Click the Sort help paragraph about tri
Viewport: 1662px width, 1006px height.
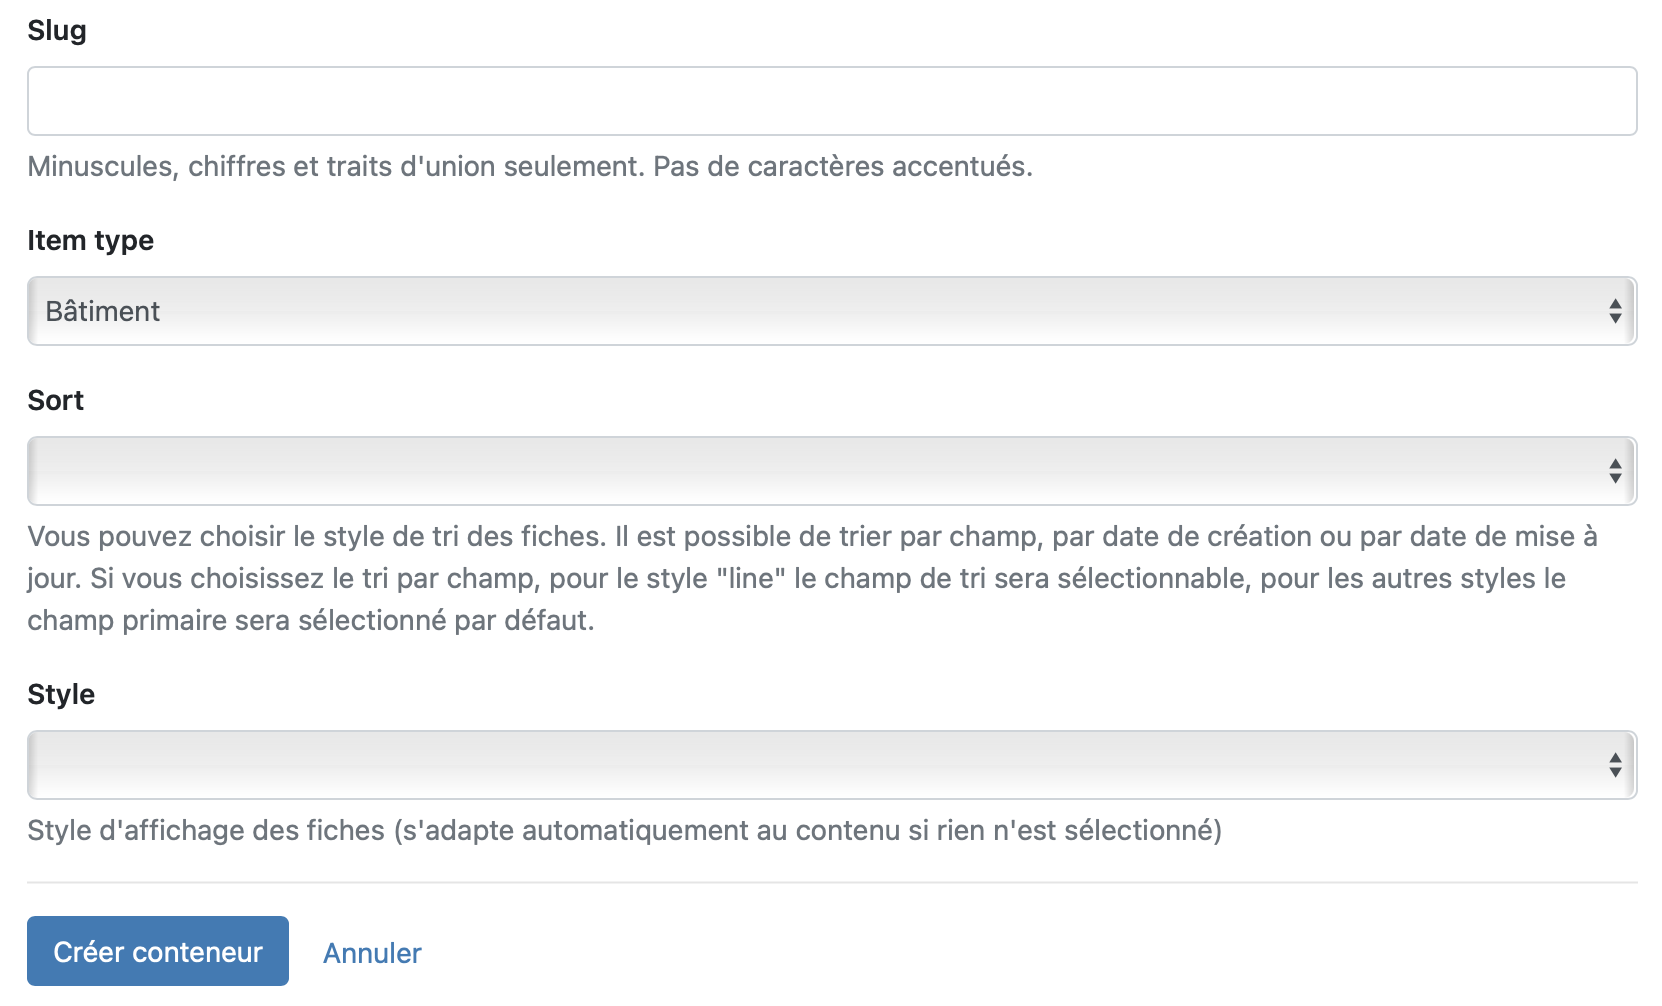click(x=810, y=578)
